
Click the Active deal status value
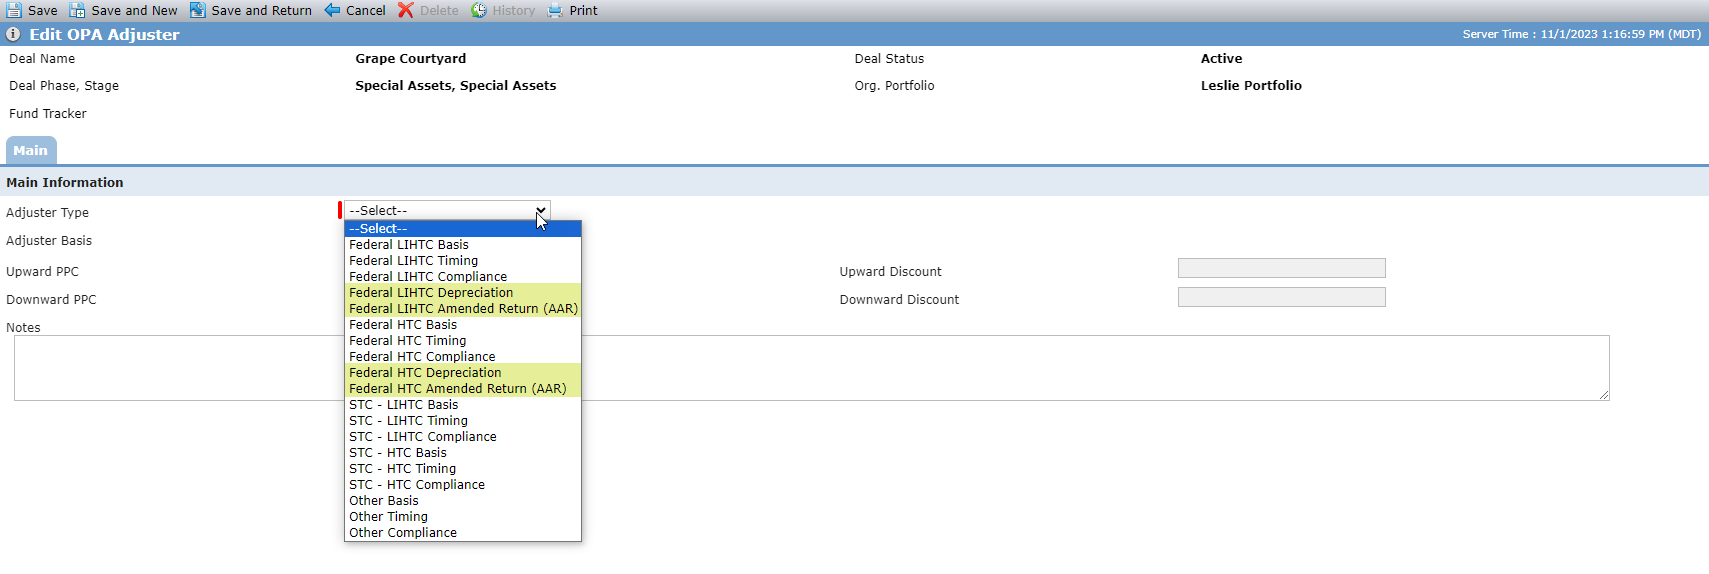pyautogui.click(x=1221, y=59)
